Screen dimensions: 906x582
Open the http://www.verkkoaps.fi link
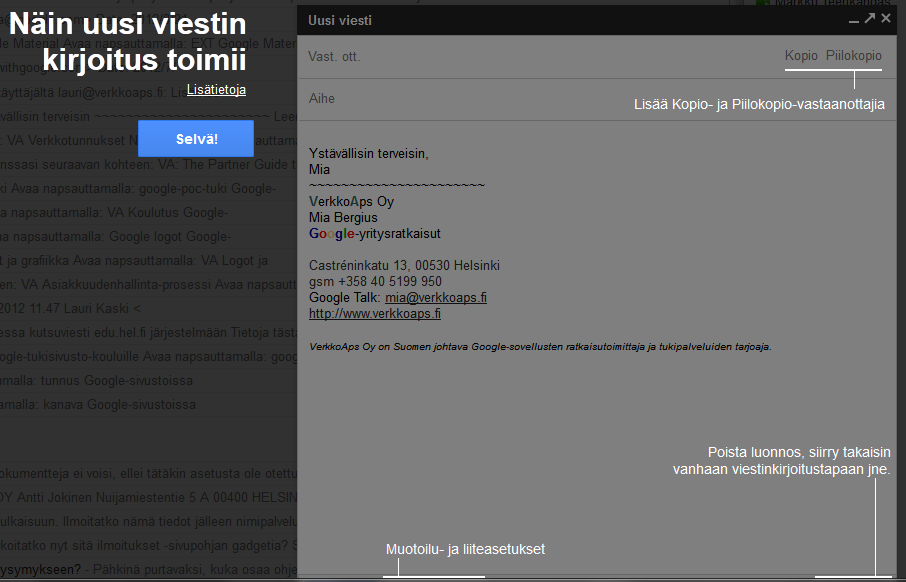tap(375, 313)
